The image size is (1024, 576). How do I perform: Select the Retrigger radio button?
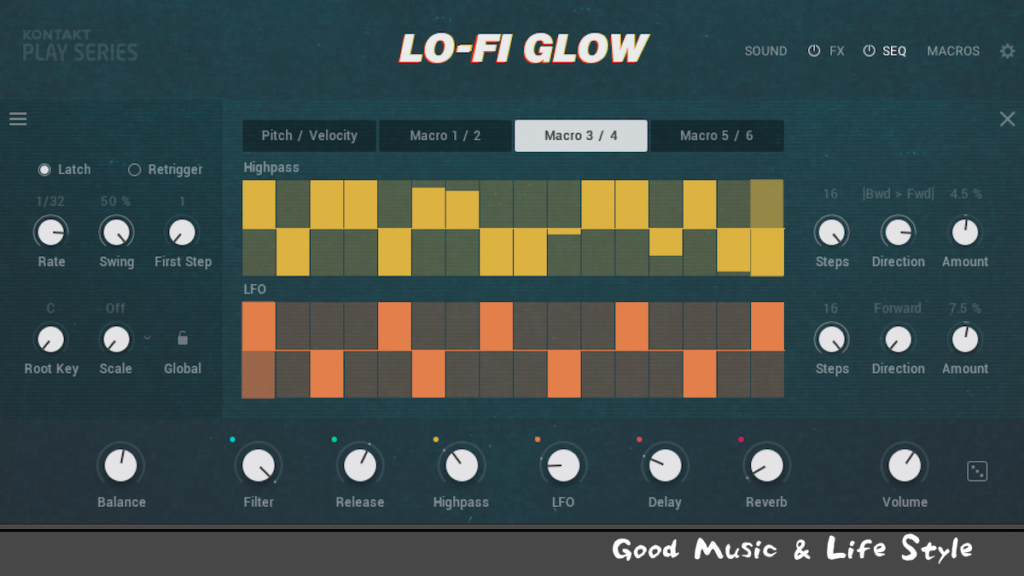pyautogui.click(x=134, y=170)
